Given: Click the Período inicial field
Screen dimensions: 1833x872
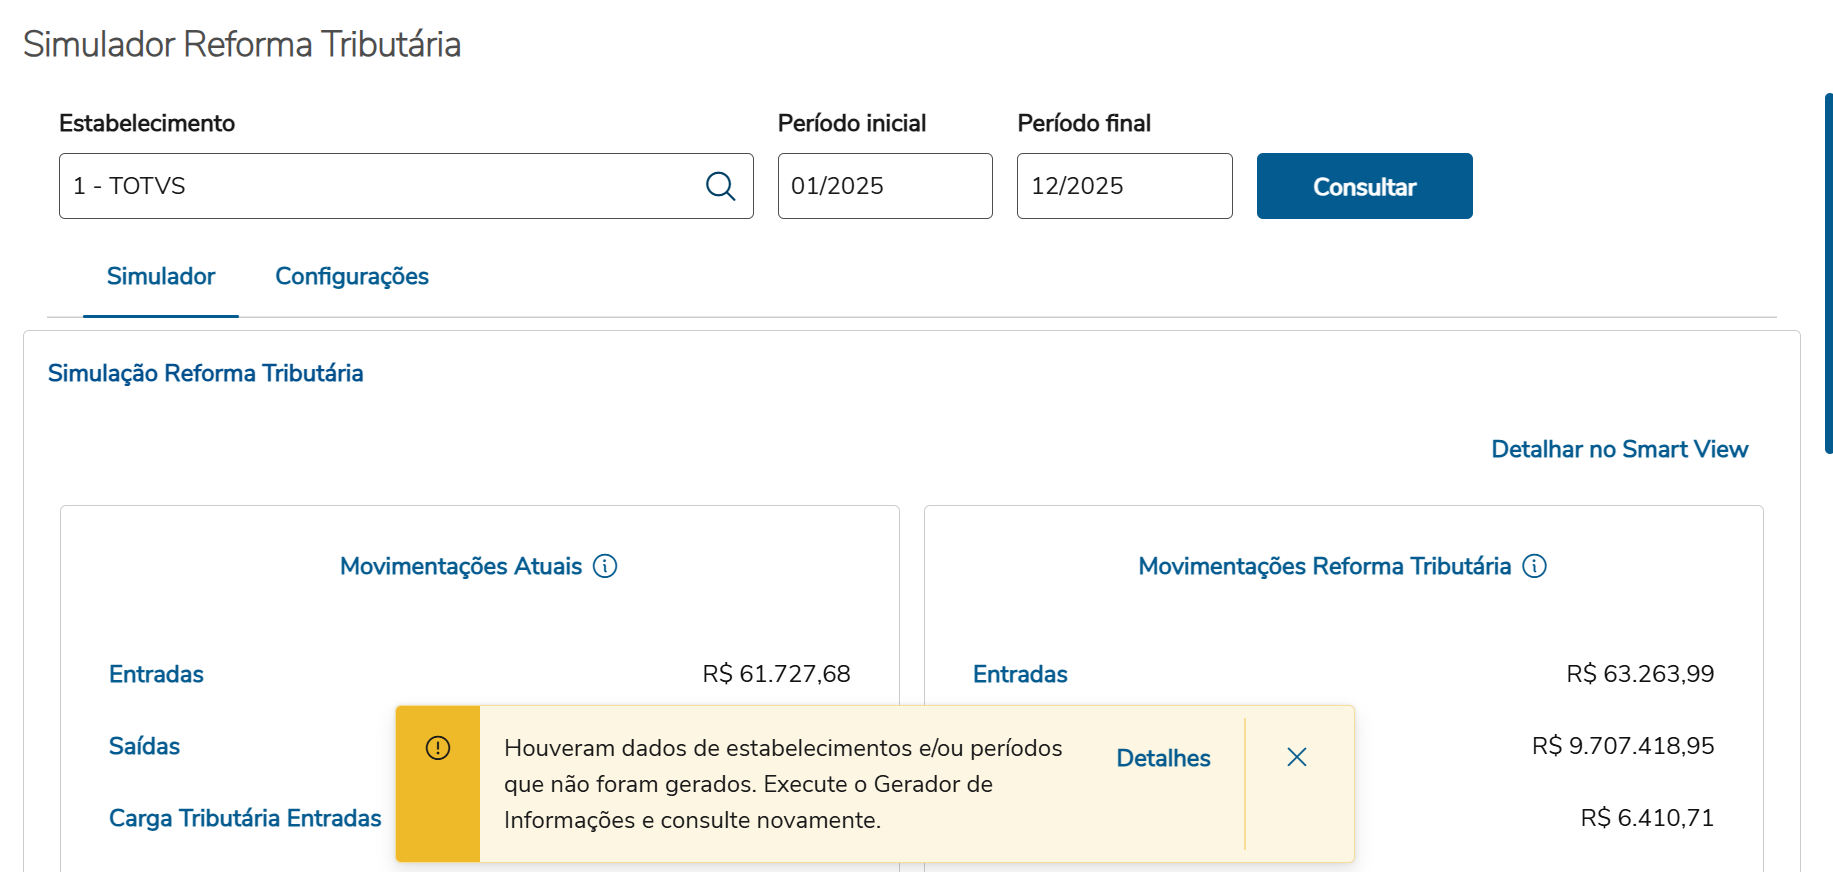Looking at the screenshot, I should coord(885,186).
